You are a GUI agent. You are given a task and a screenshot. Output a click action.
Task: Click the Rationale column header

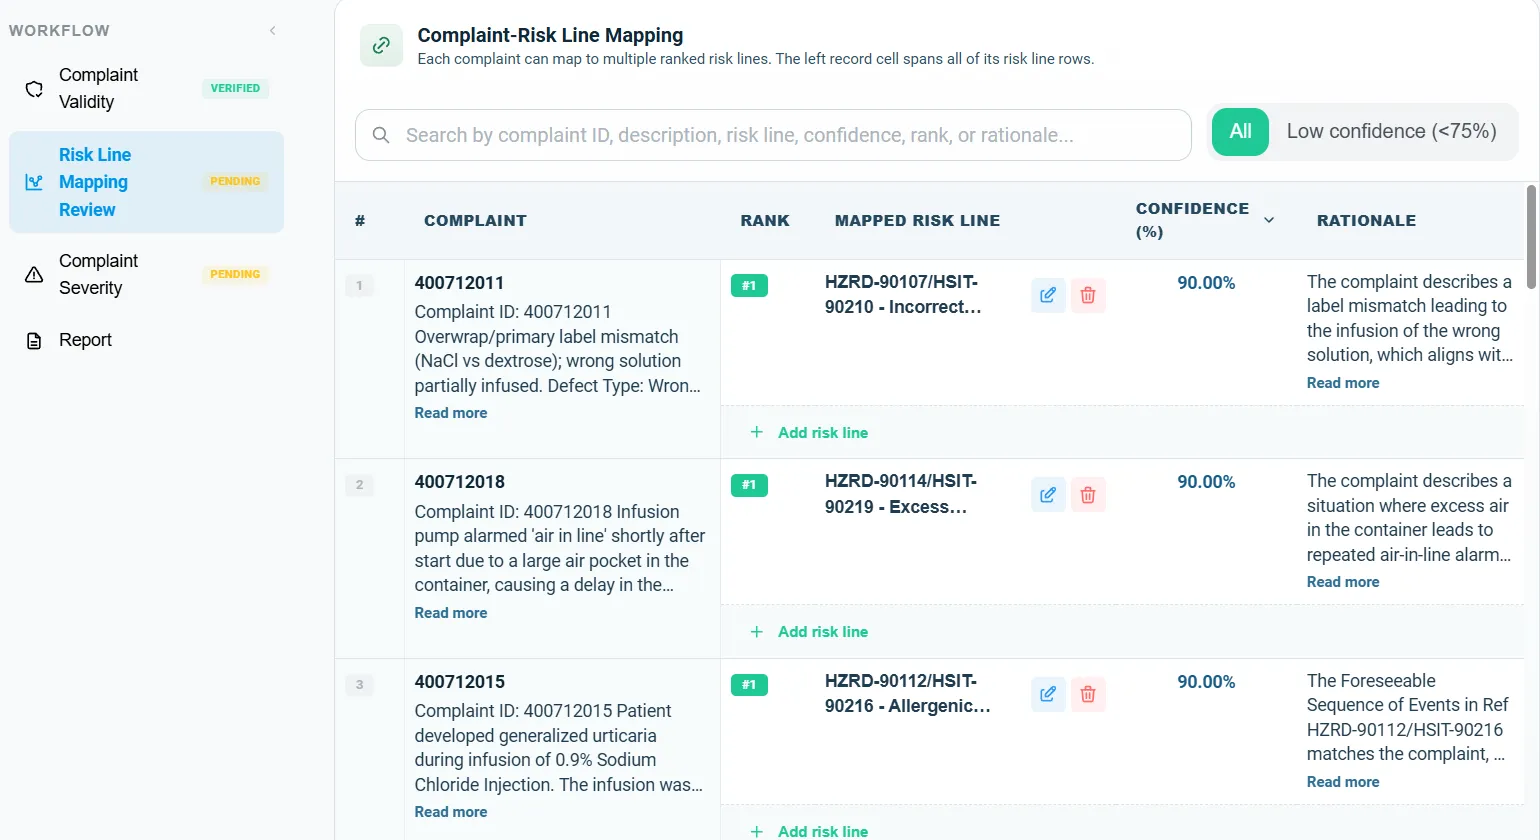[1366, 221]
